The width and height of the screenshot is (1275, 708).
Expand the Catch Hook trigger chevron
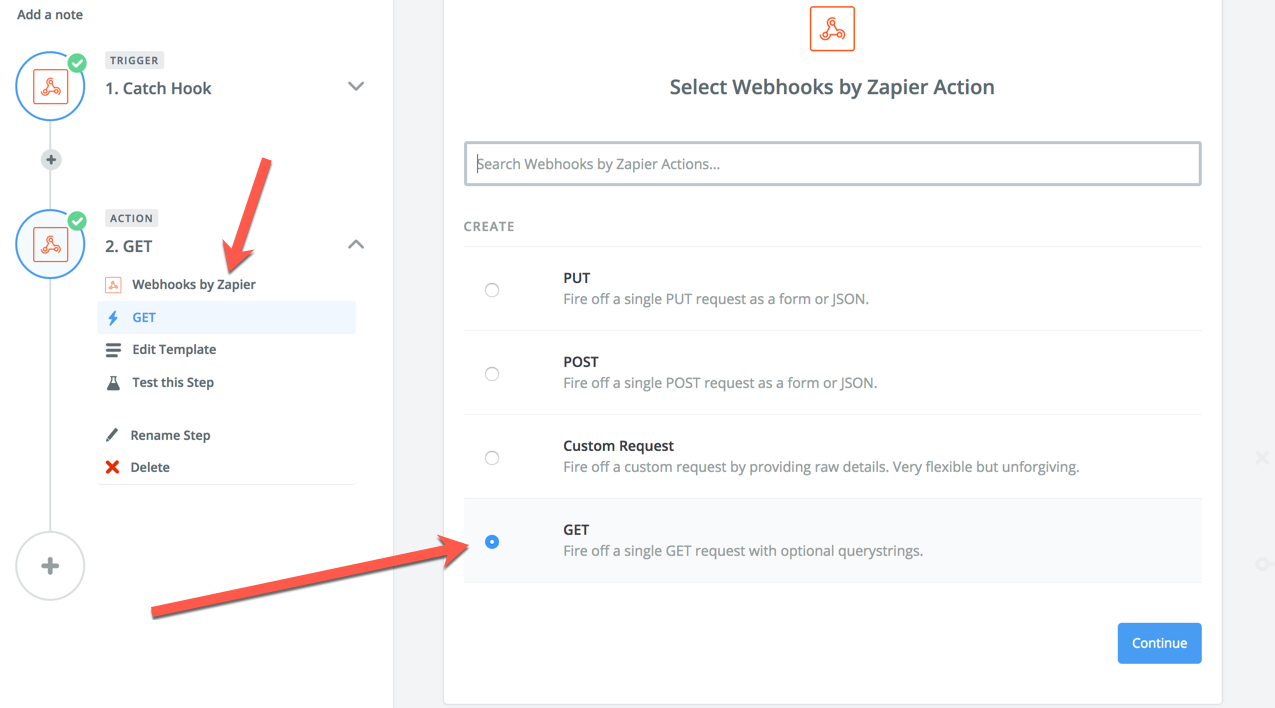[x=355, y=87]
